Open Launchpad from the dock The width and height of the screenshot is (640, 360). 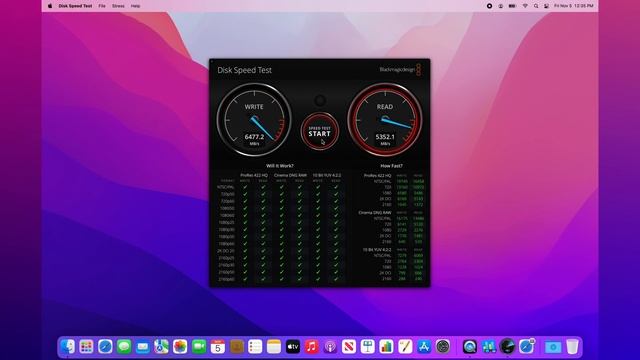(86, 347)
